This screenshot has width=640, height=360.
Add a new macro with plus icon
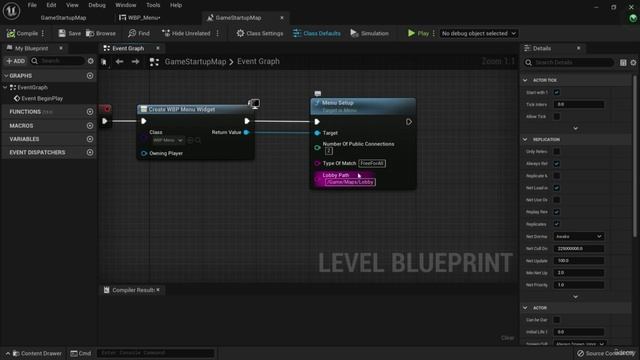(x=90, y=126)
